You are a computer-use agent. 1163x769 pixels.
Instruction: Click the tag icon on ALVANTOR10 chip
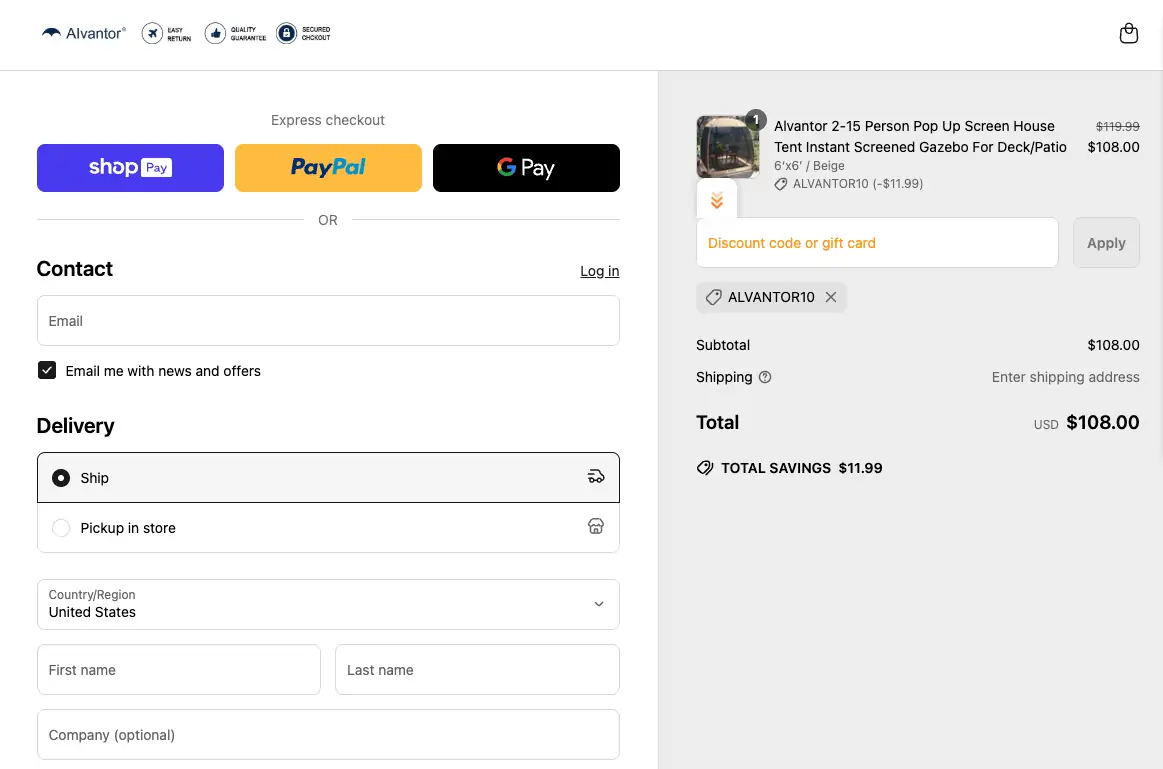coord(713,297)
